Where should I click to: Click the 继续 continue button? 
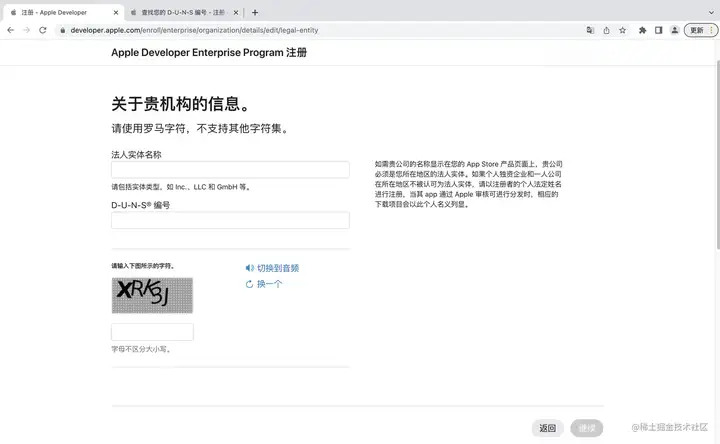[587, 428]
